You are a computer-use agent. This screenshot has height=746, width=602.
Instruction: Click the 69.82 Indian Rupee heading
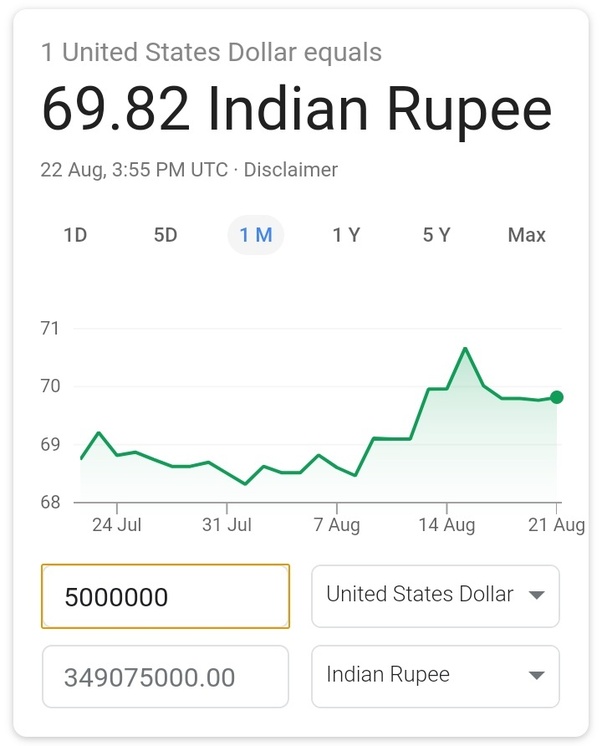click(296, 110)
